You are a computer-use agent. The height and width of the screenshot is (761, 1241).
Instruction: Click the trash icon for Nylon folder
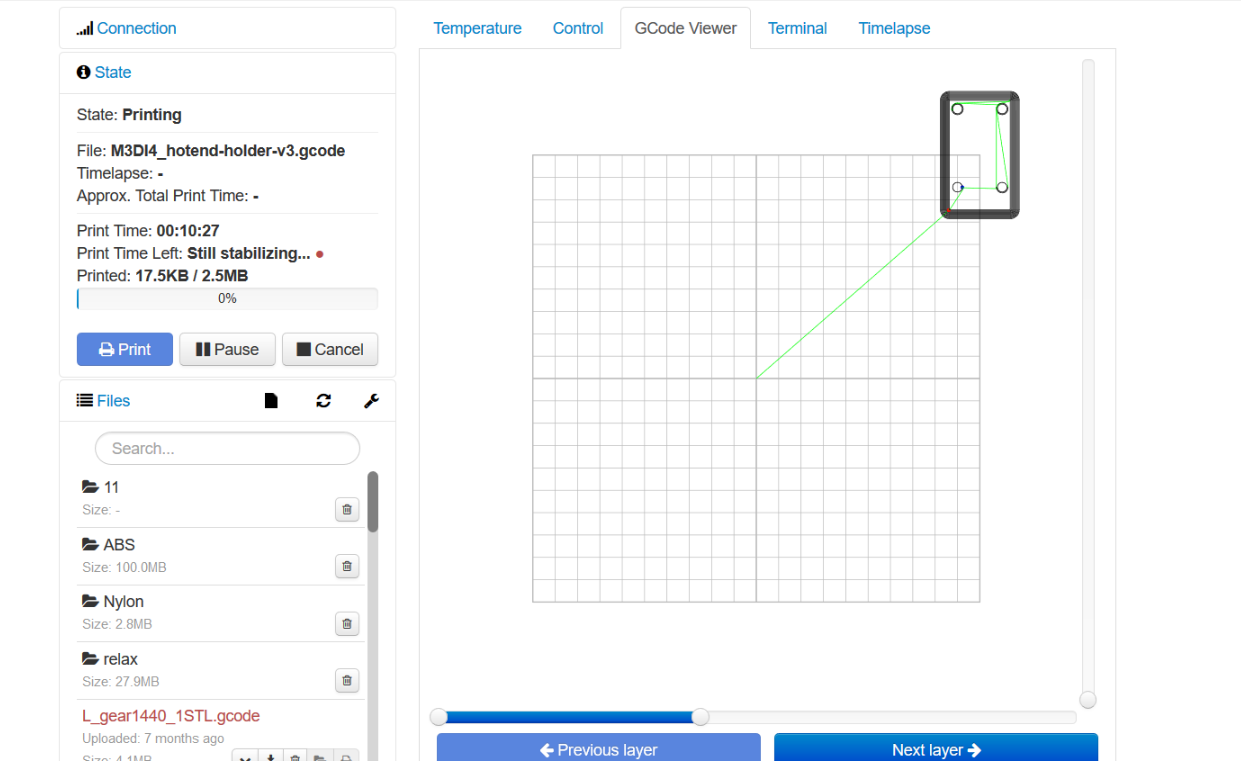click(347, 624)
